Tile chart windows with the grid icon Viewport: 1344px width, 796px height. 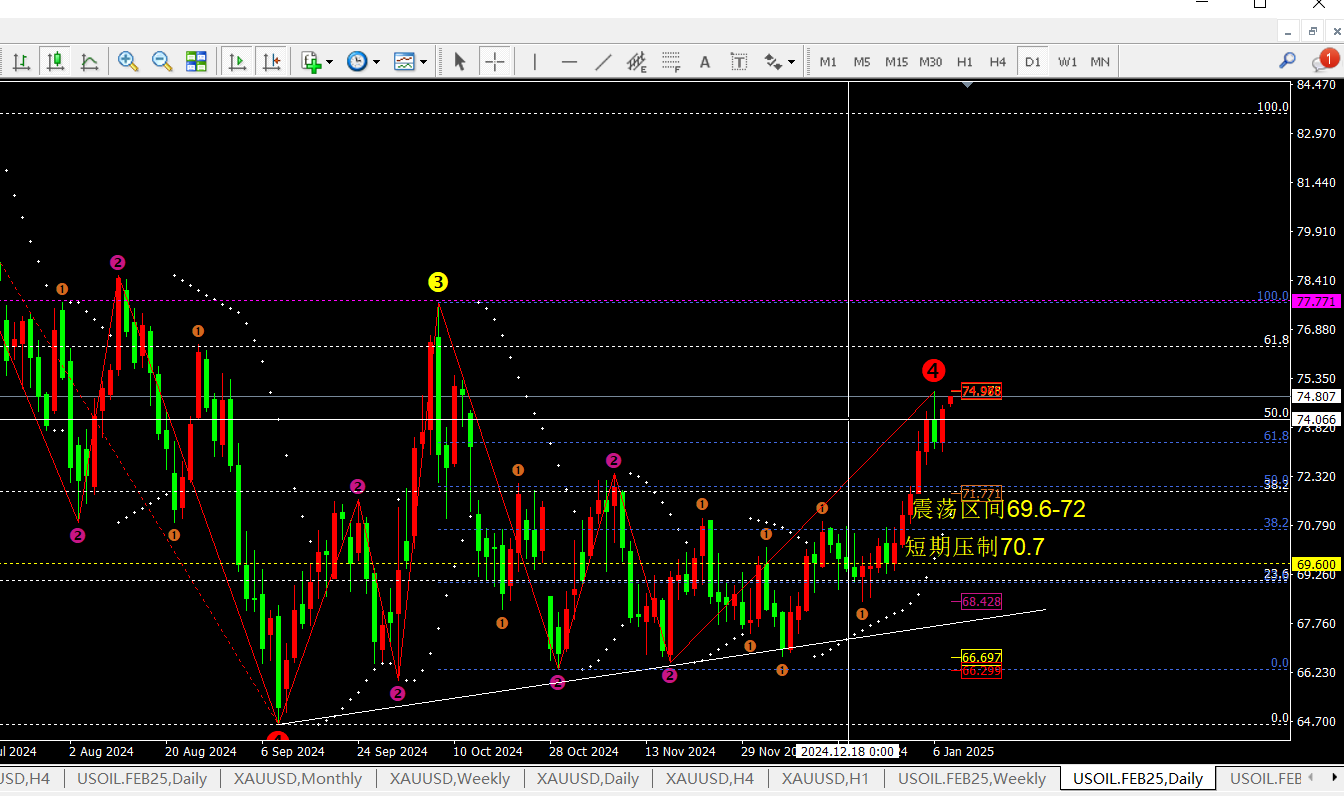coord(196,62)
